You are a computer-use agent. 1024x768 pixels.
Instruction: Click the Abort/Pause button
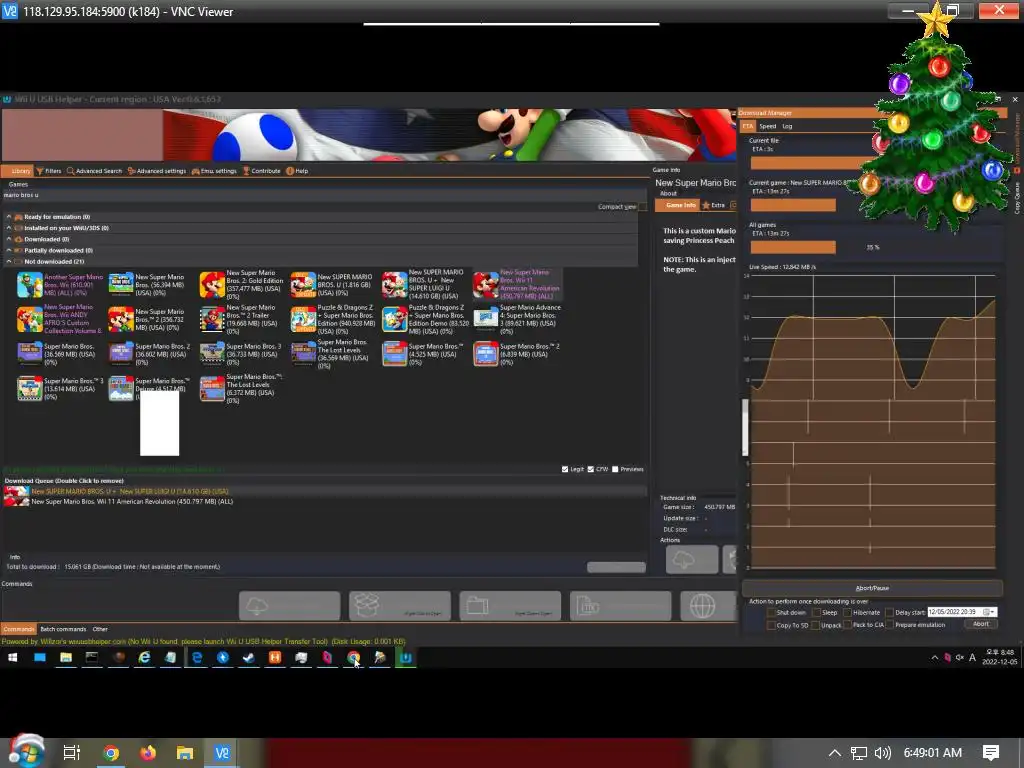tap(872, 588)
